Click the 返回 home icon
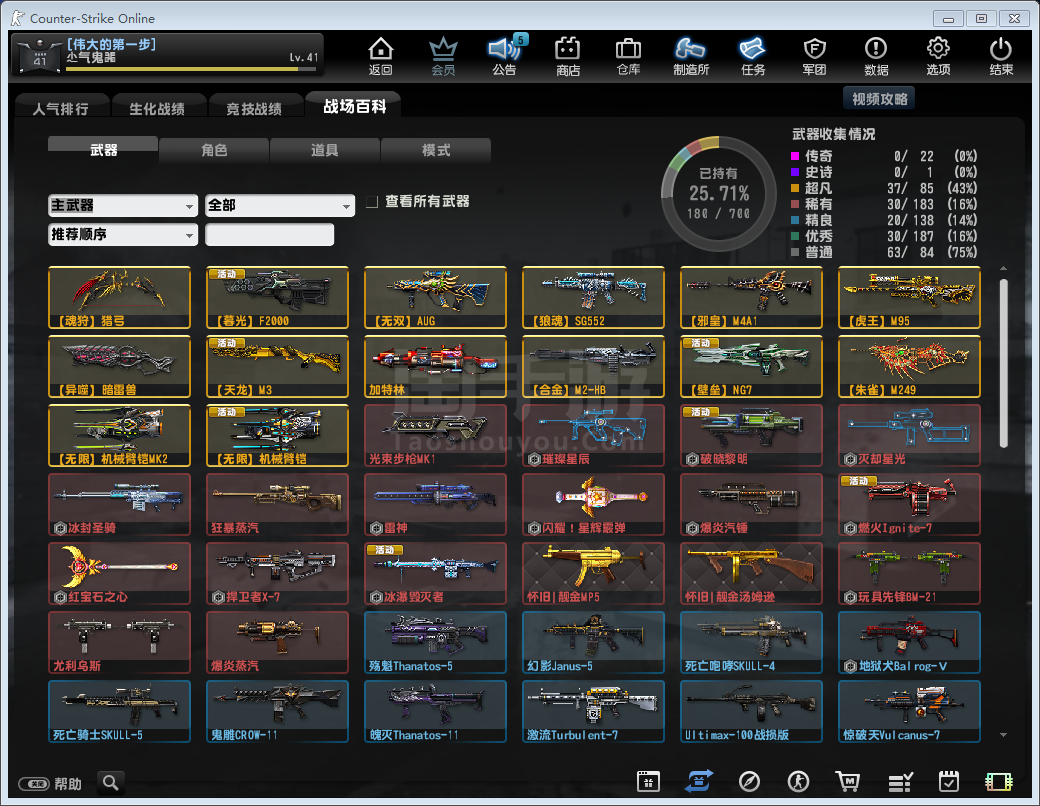 381,56
